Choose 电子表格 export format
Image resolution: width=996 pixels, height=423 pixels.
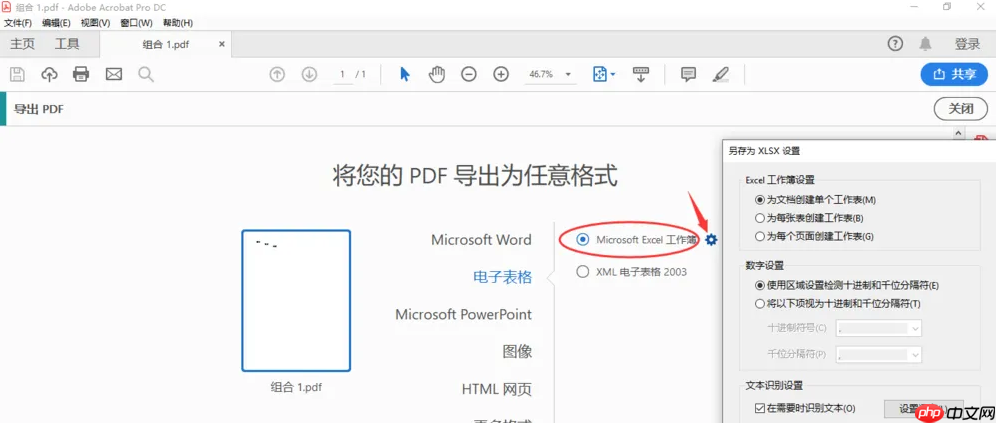point(502,277)
